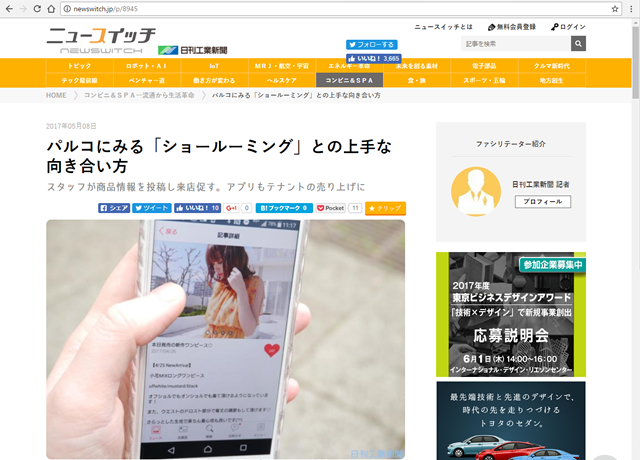Image resolution: width=640 pixels, height=460 pixels.
Task: Clip the article with orange クリップ button
Action: (x=386, y=208)
